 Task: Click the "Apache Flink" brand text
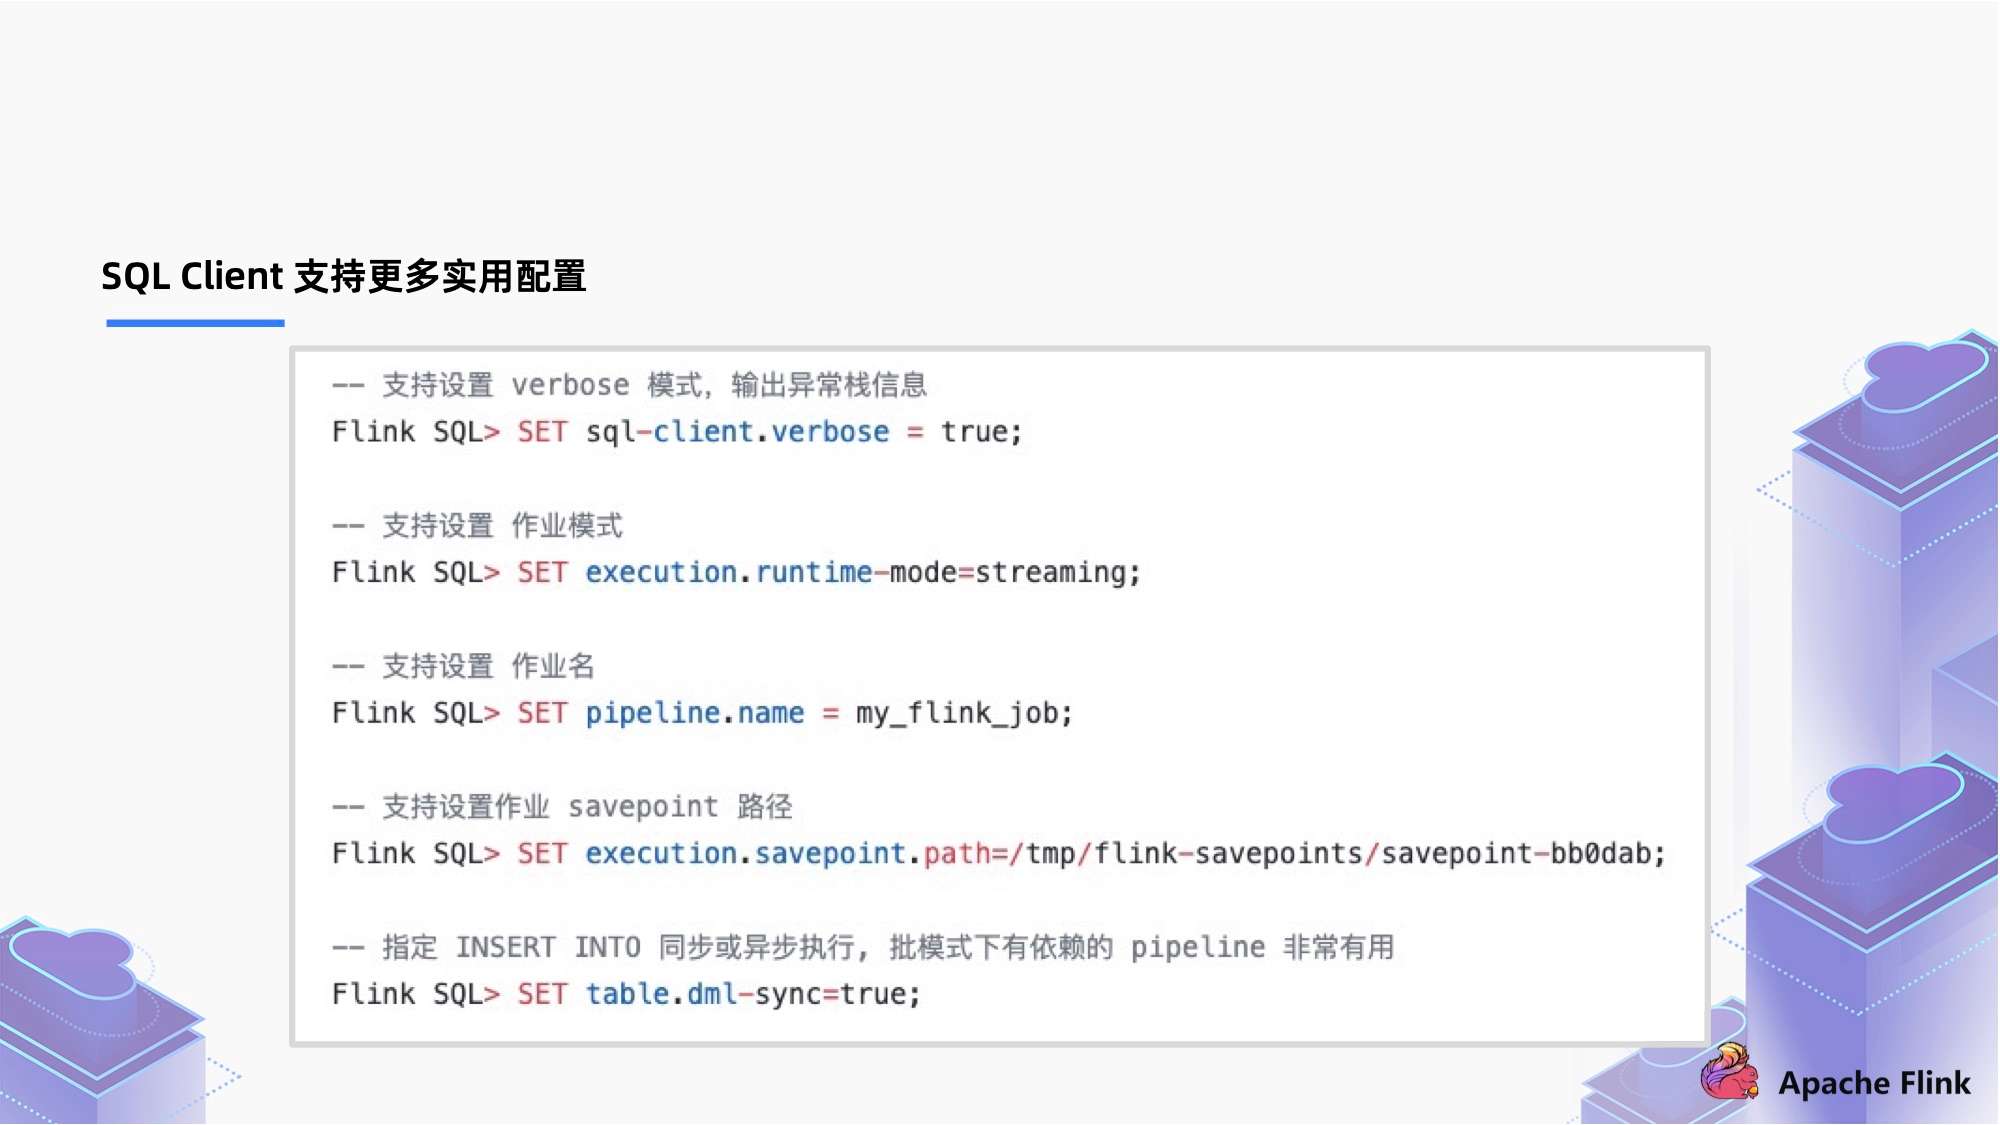coord(1874,1083)
